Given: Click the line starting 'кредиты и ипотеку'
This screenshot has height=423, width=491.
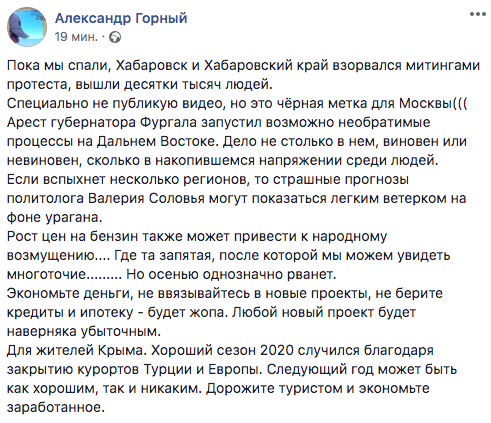Looking at the screenshot, I should point(211,313).
